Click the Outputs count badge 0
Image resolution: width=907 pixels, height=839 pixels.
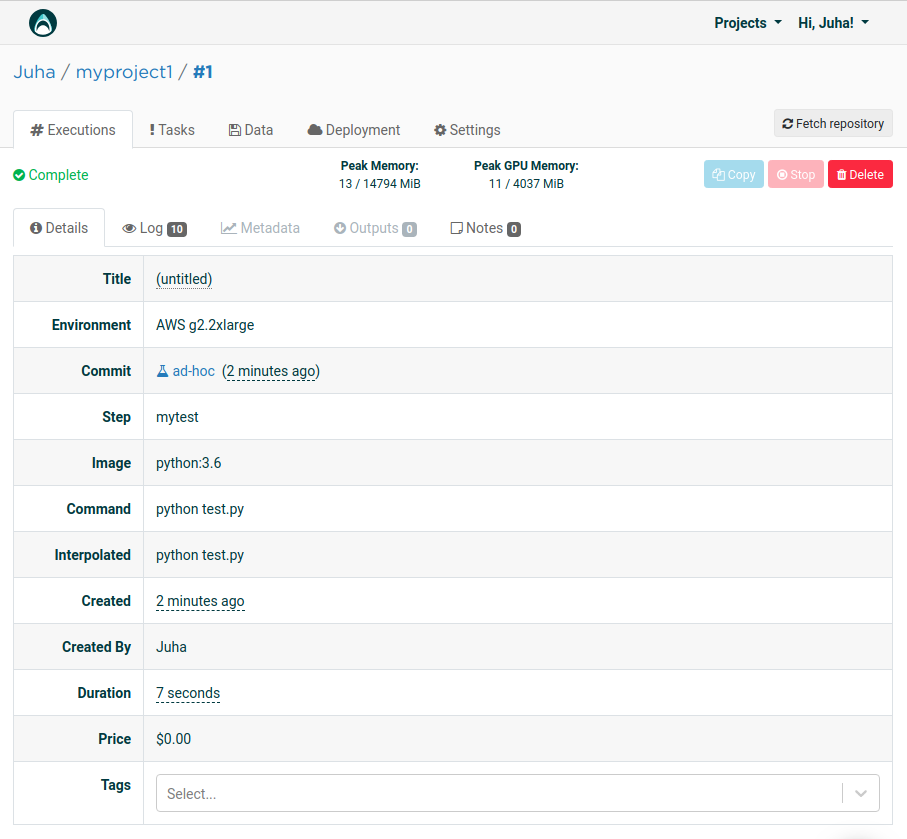click(410, 229)
